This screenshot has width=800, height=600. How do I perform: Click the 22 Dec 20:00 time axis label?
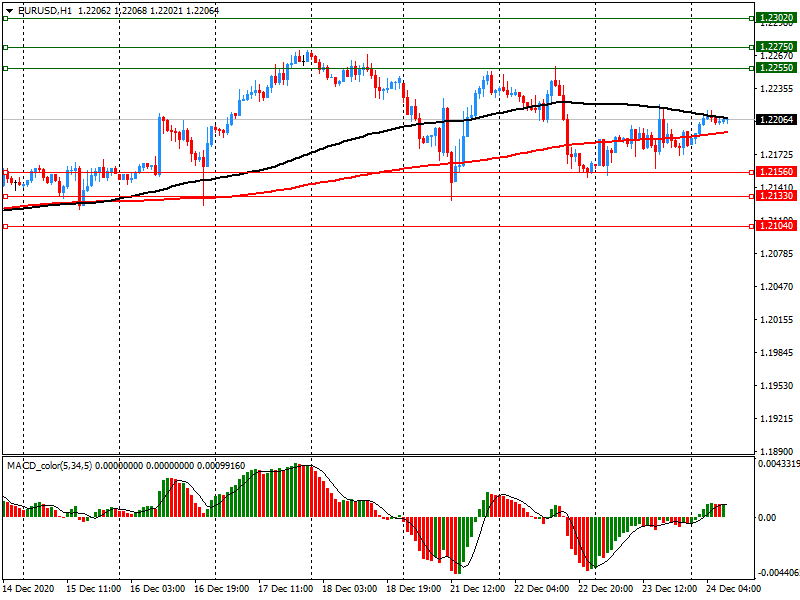605,589
